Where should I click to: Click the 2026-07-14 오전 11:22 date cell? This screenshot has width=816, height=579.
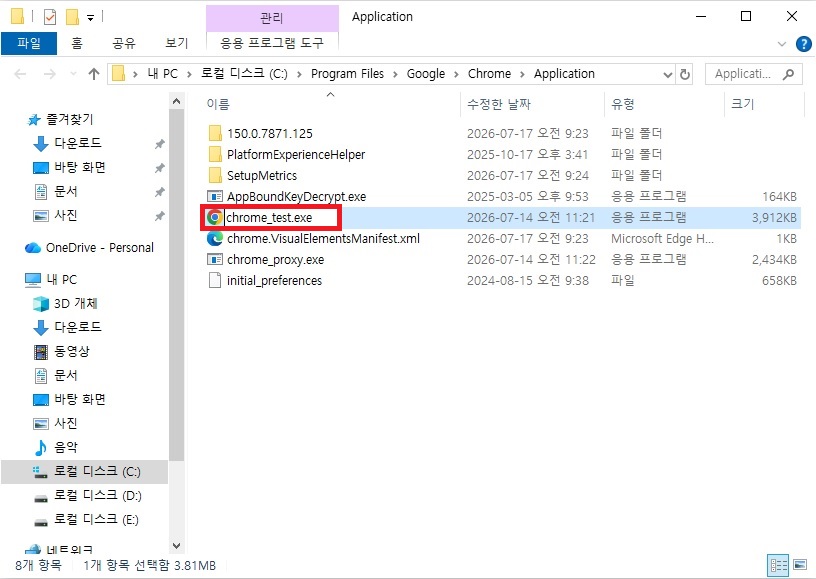tap(531, 259)
